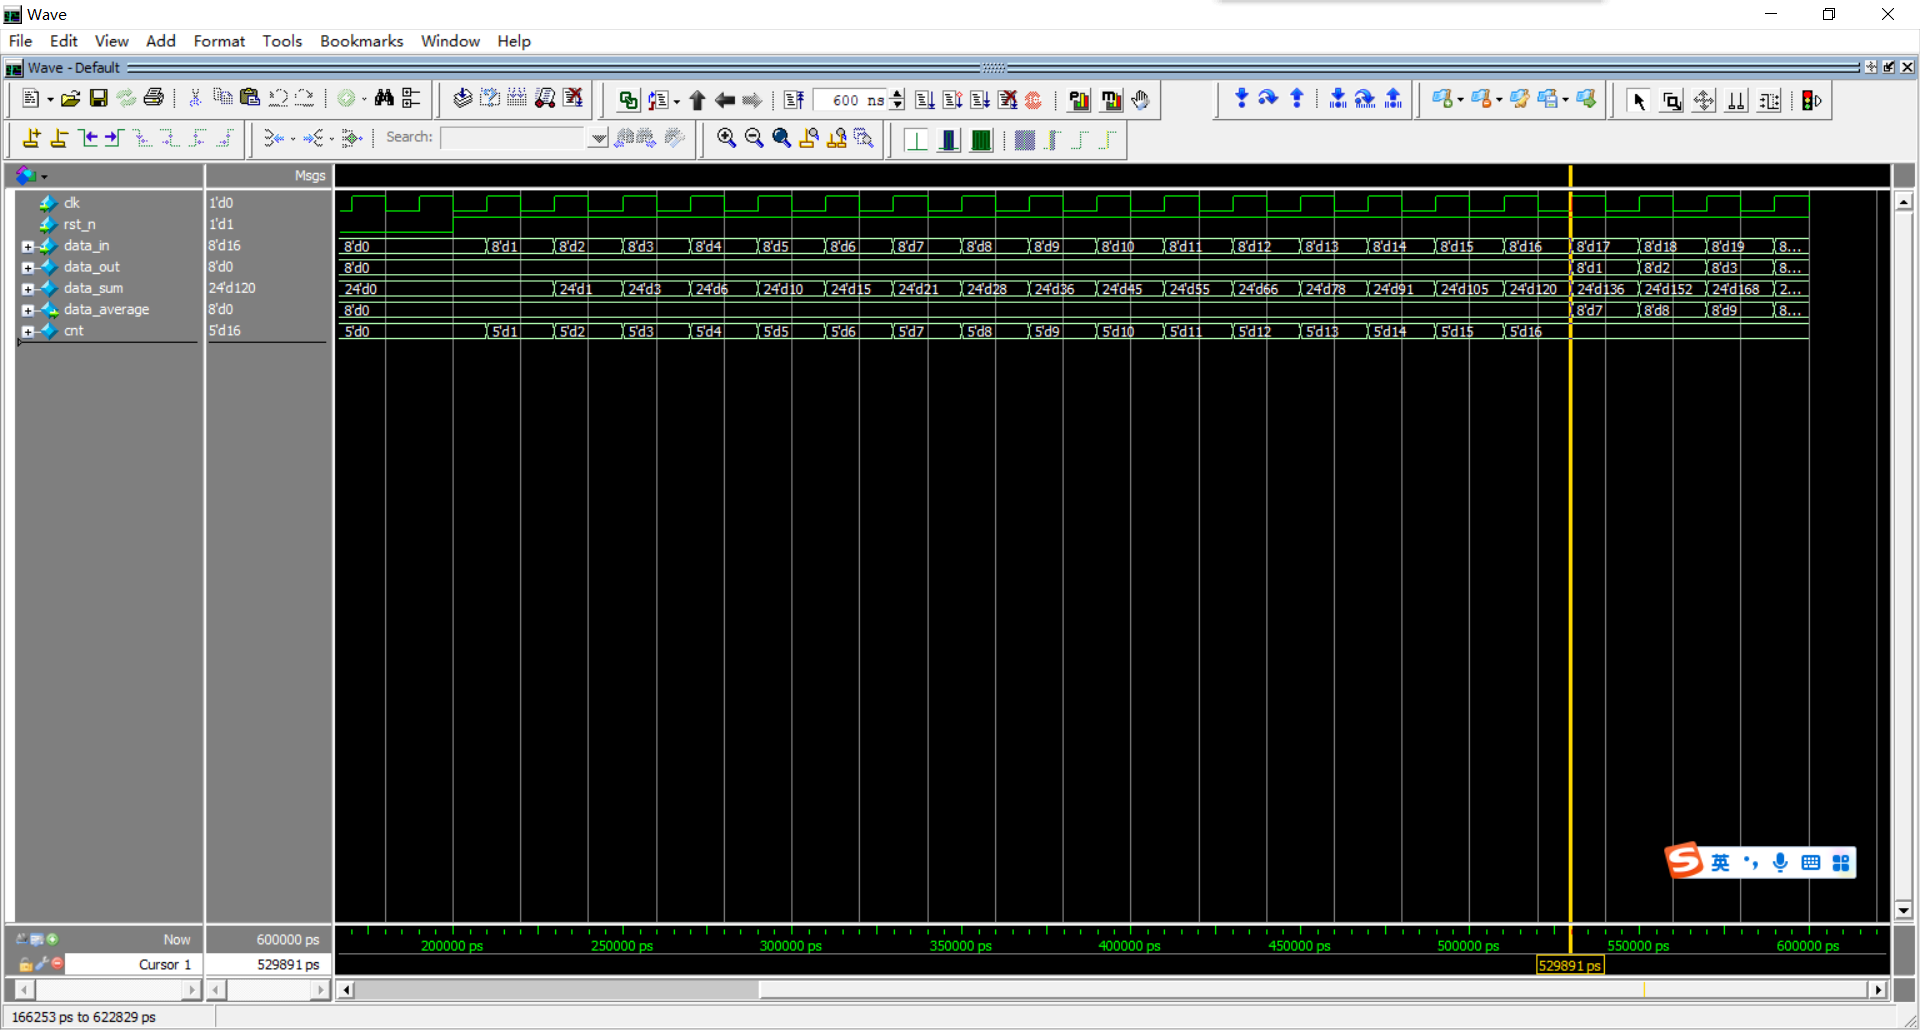Click the black left arrow icon
This screenshot has width=1920, height=1030.
point(725,100)
